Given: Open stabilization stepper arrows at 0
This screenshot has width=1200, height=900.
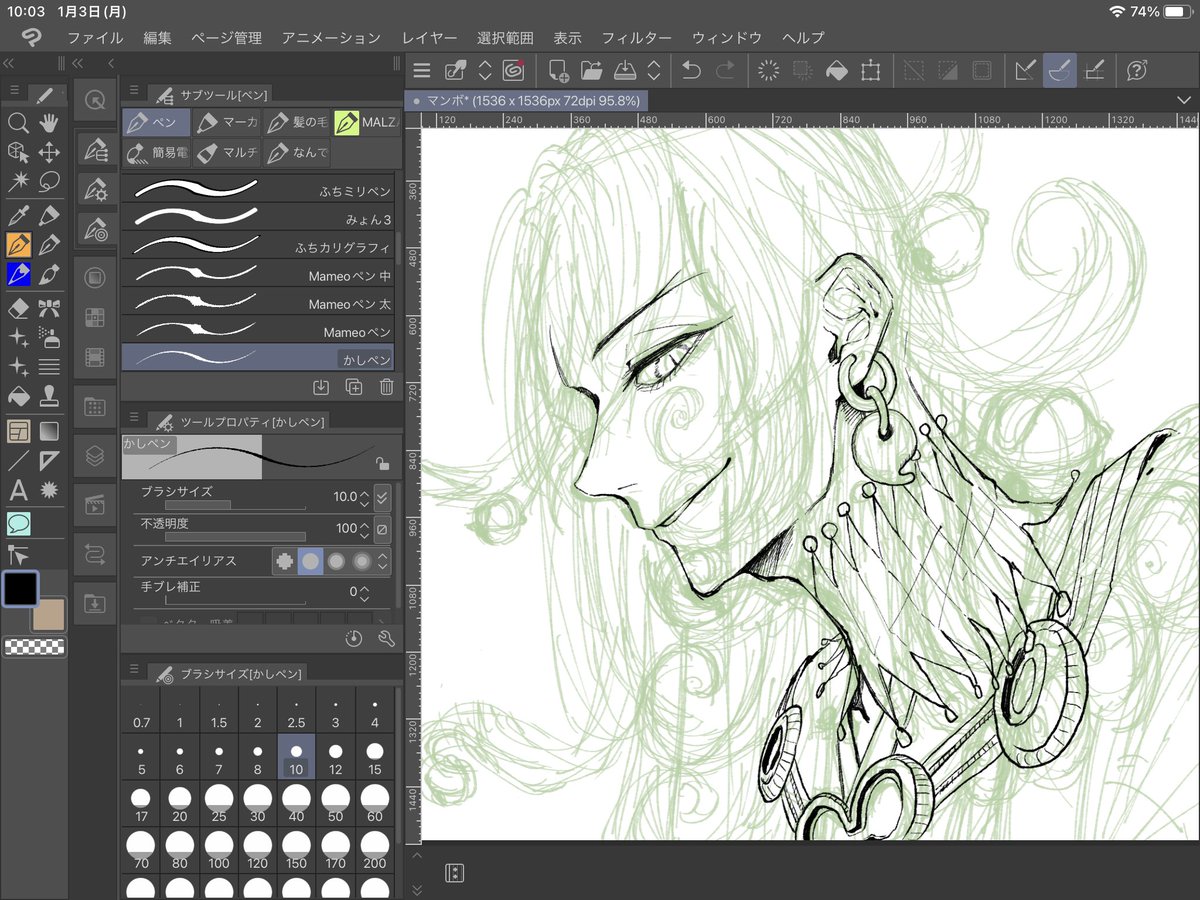Looking at the screenshot, I should [364, 592].
